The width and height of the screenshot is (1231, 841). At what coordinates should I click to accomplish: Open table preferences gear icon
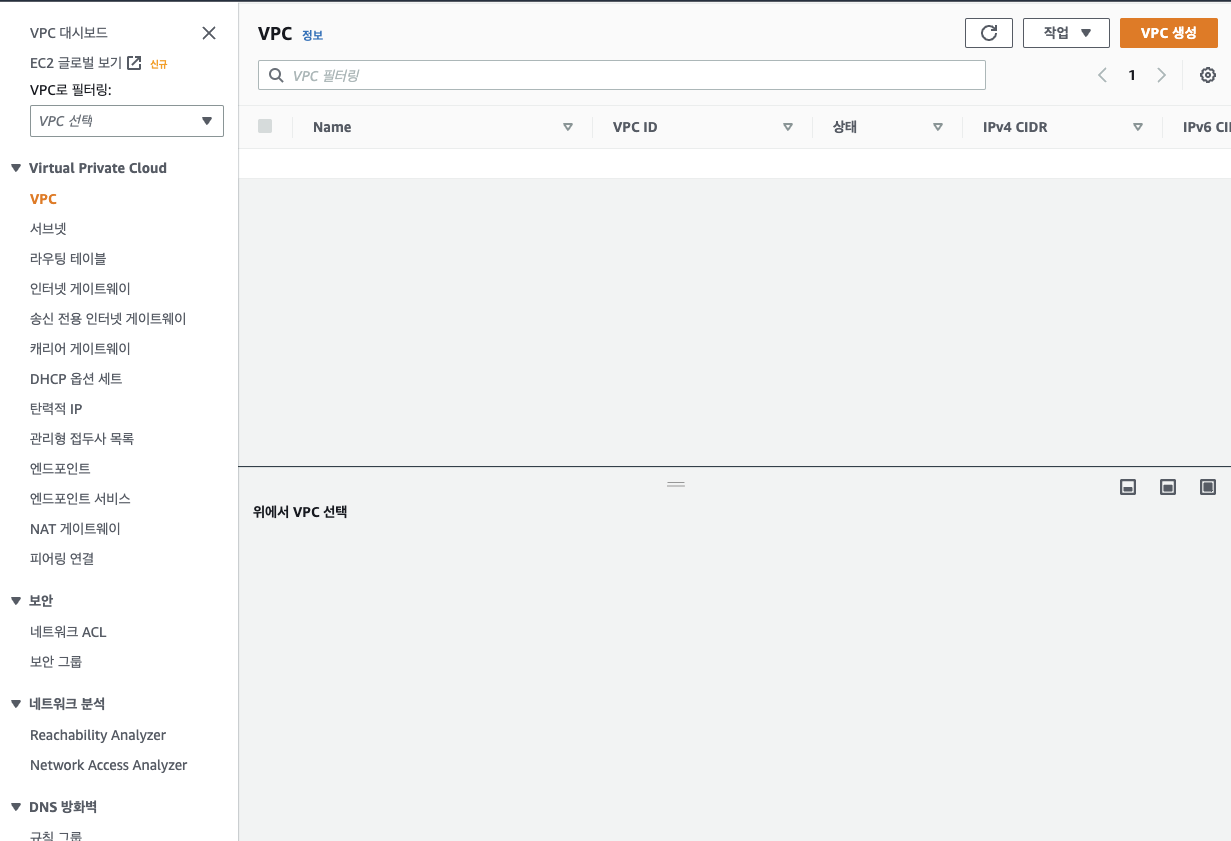click(x=1208, y=75)
